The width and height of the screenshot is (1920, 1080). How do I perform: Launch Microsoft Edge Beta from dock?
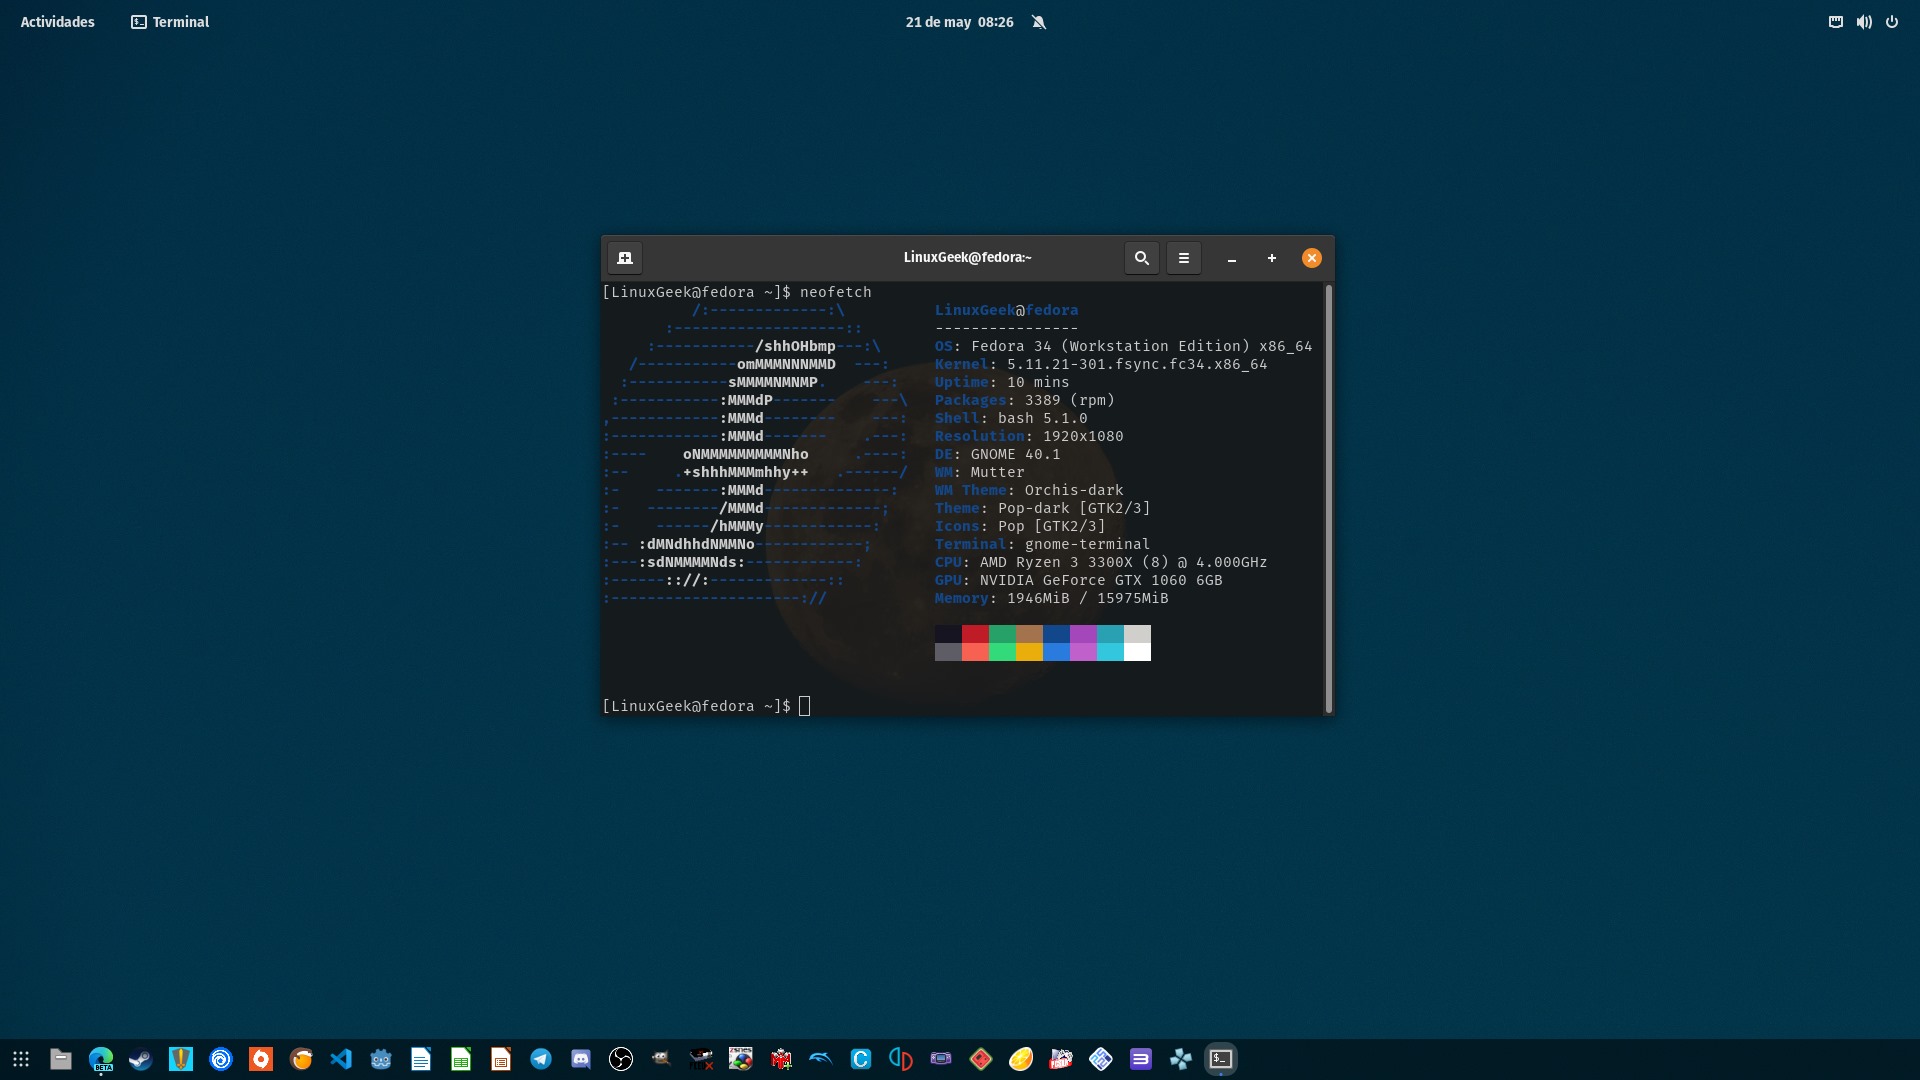click(x=101, y=1059)
